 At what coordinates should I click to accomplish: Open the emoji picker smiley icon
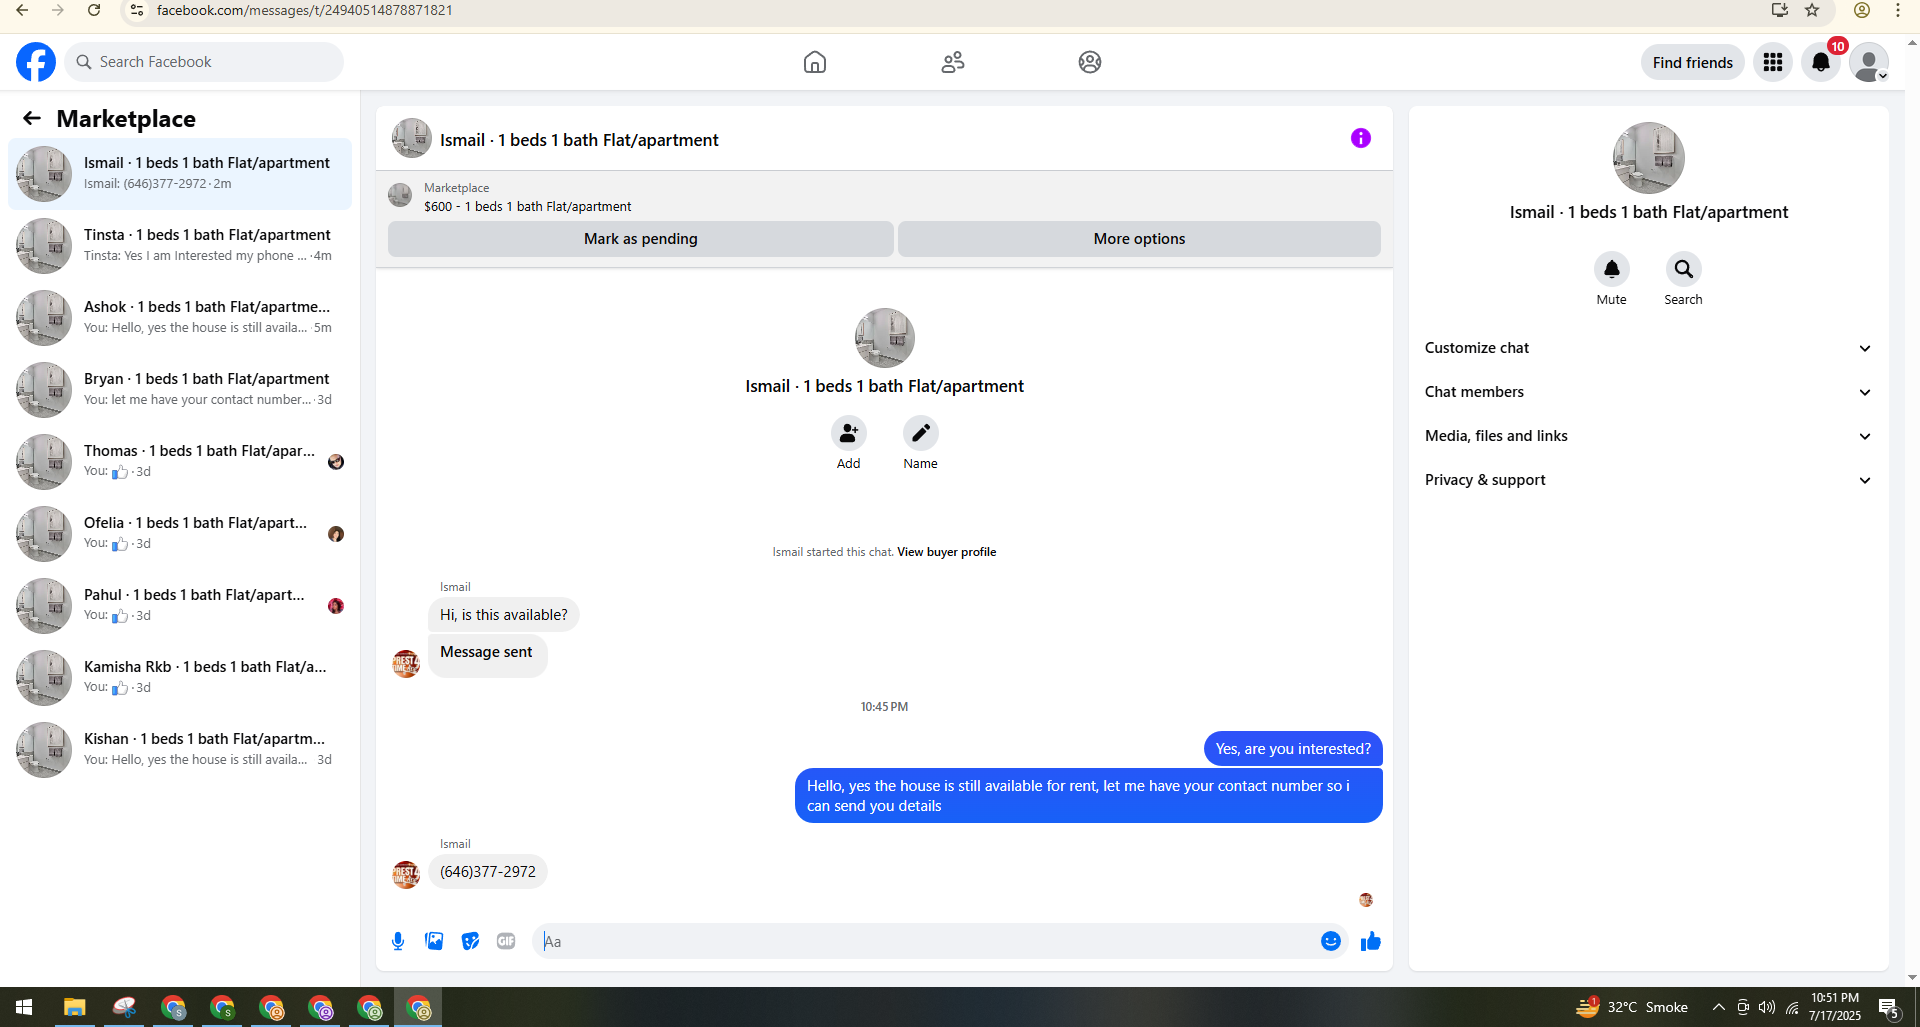pos(1330,941)
